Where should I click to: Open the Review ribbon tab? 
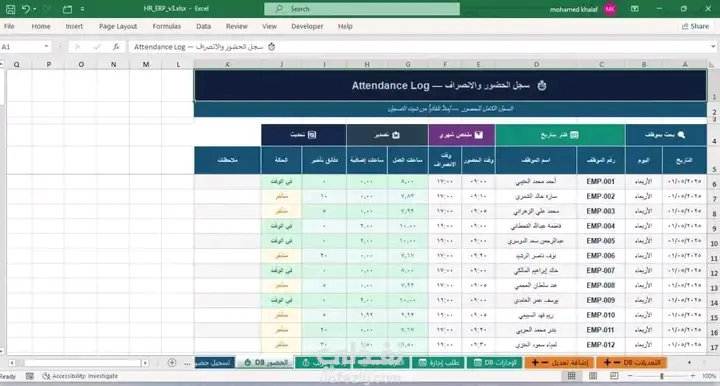pos(236,26)
